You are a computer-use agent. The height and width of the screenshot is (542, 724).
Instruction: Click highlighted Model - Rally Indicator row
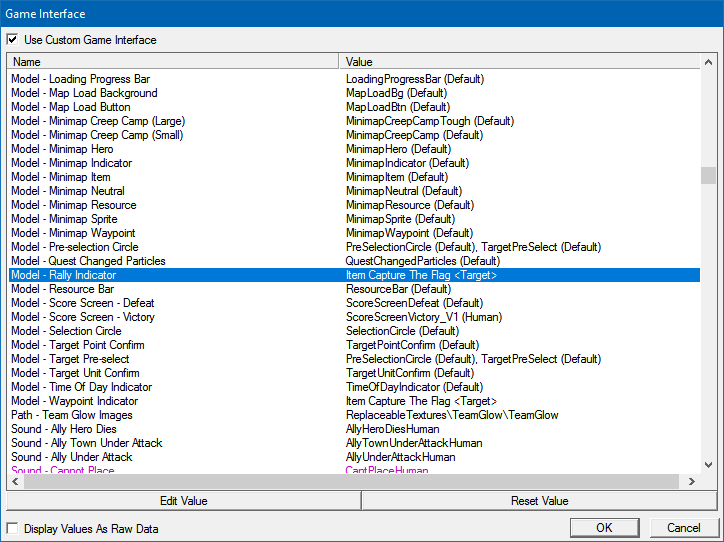point(354,275)
